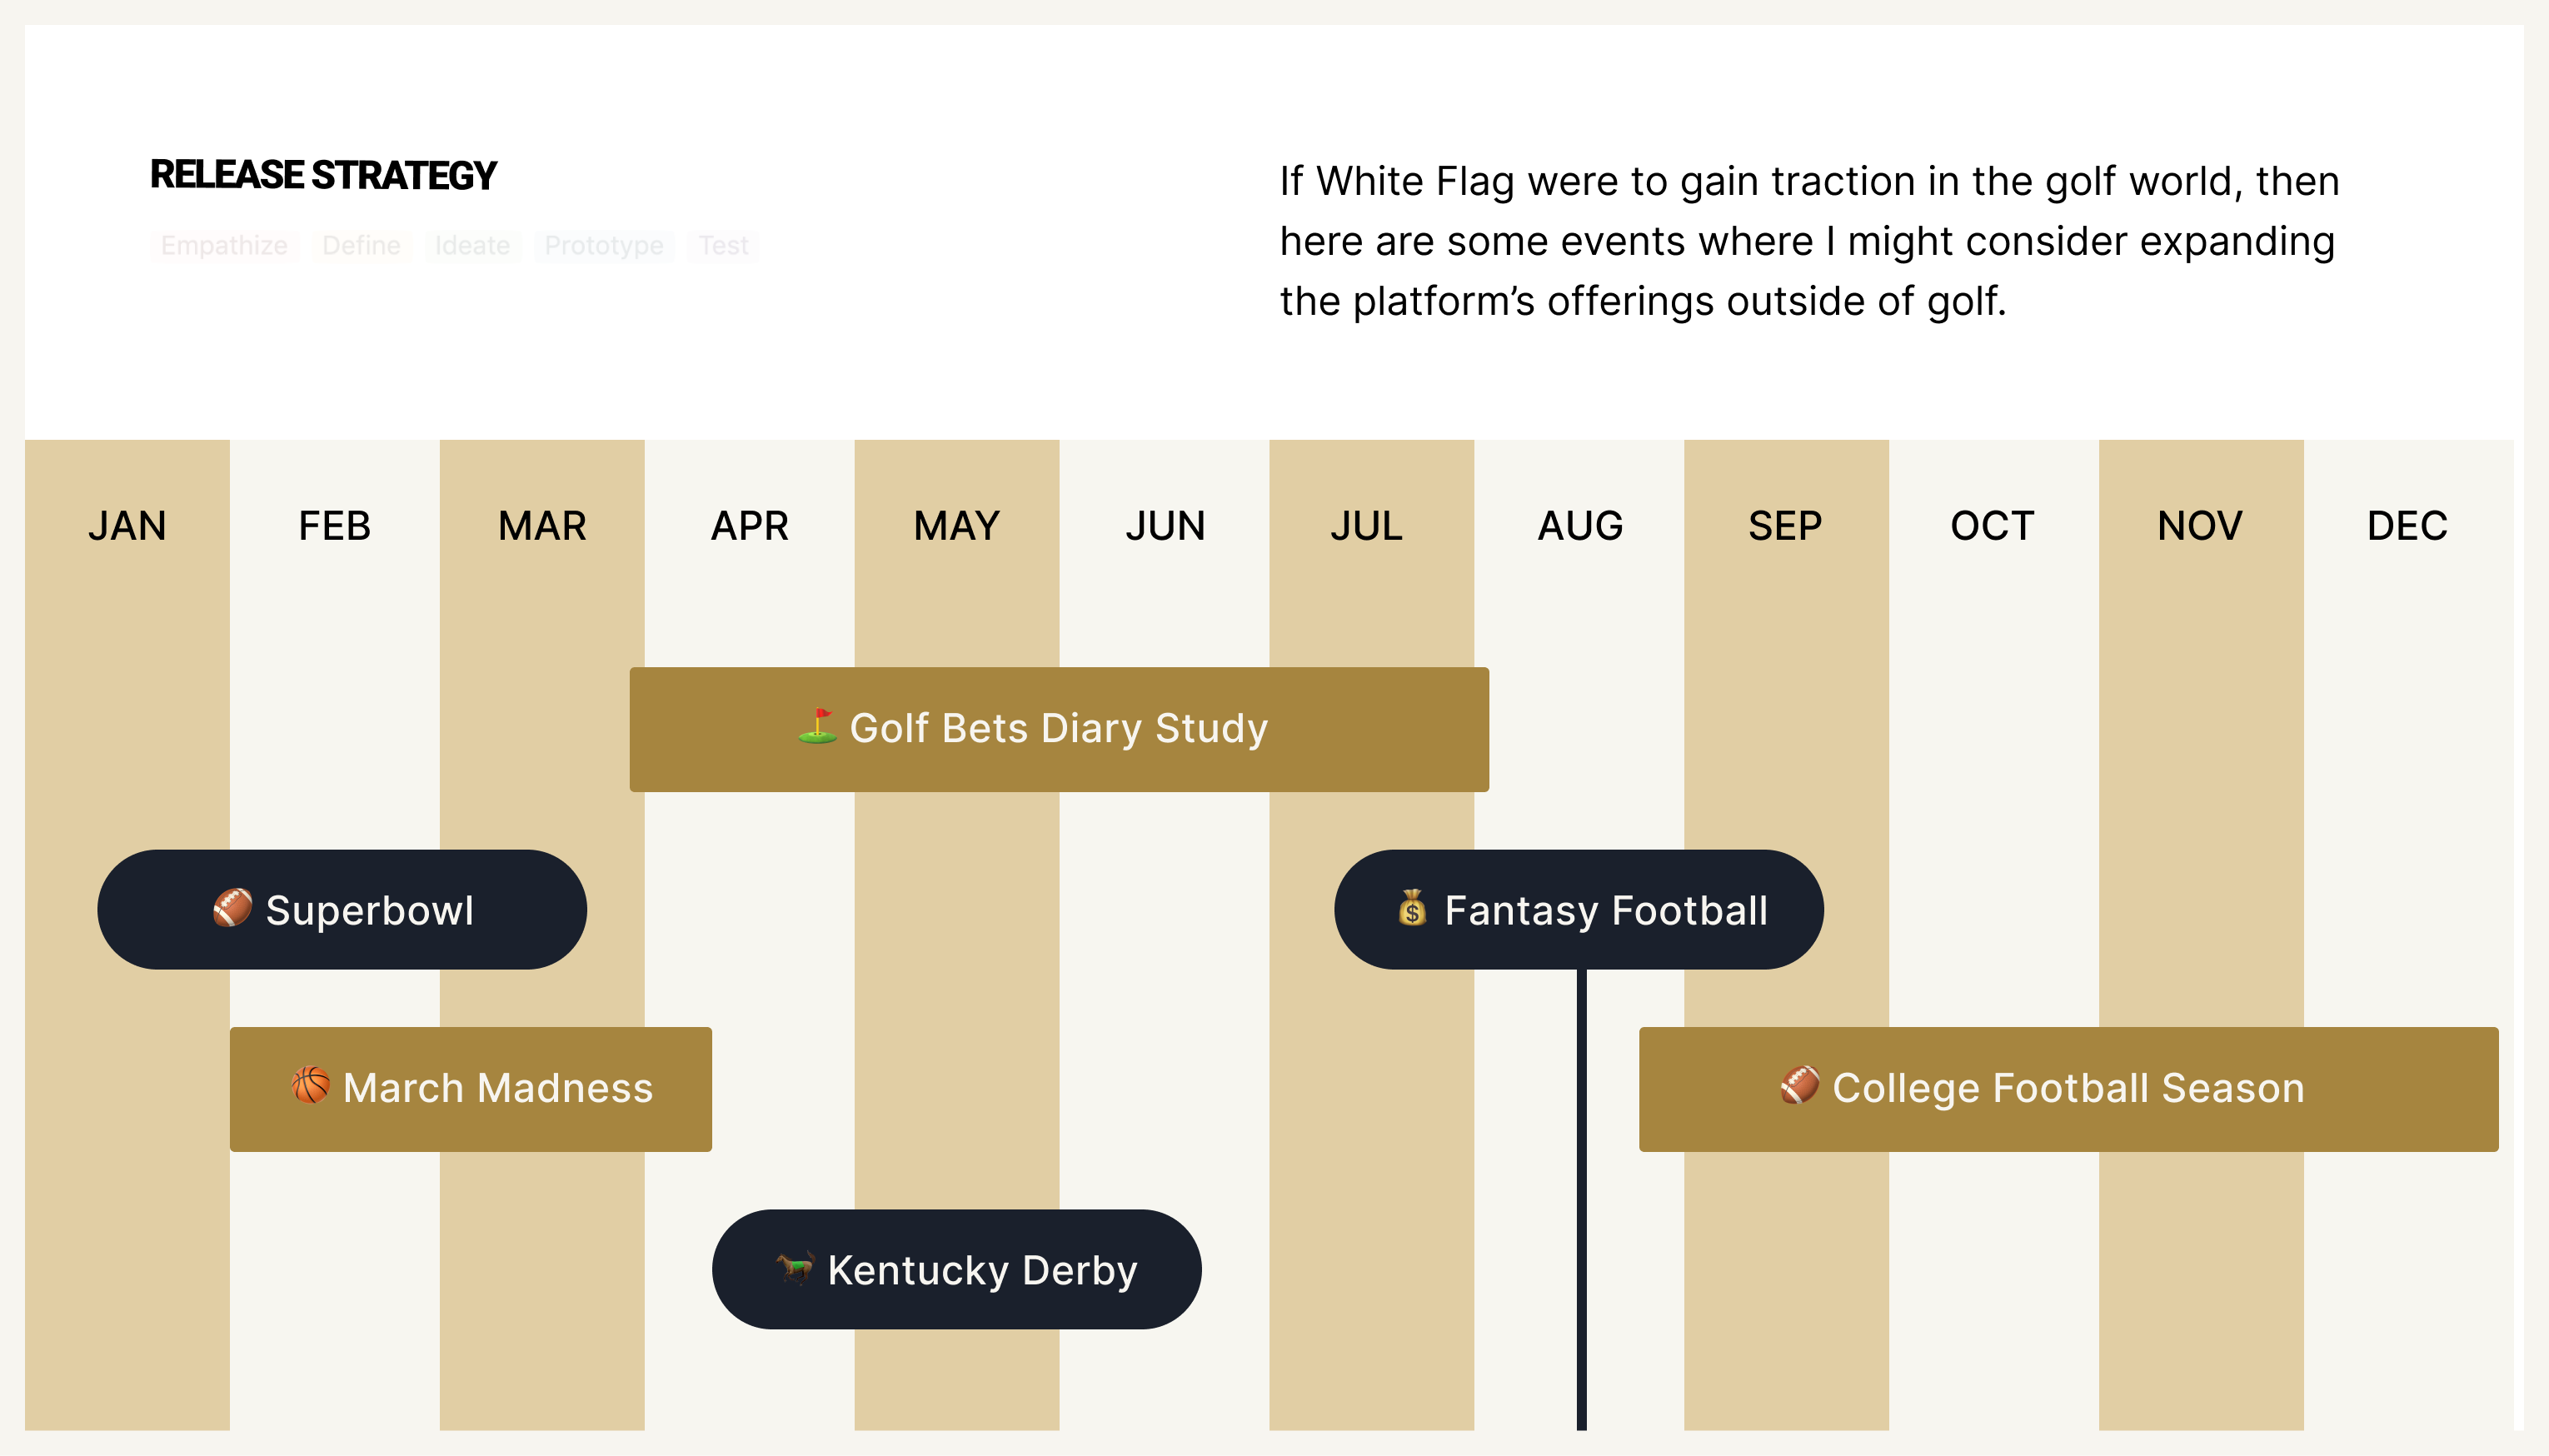Click the Prototype label in the navigation
This screenshot has width=2549, height=1456.
tap(601, 245)
